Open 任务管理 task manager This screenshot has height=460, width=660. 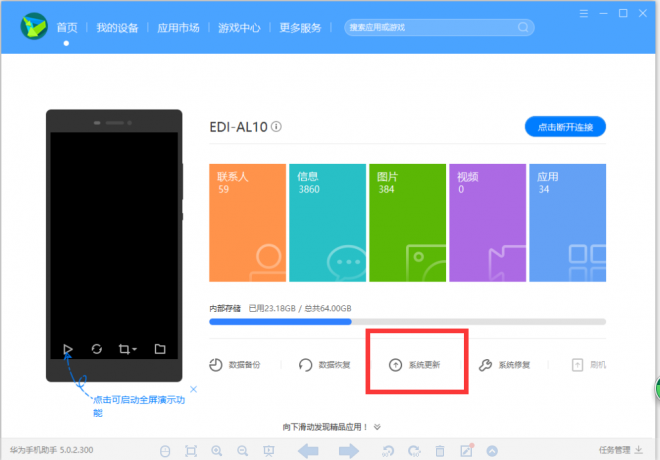(x=621, y=450)
